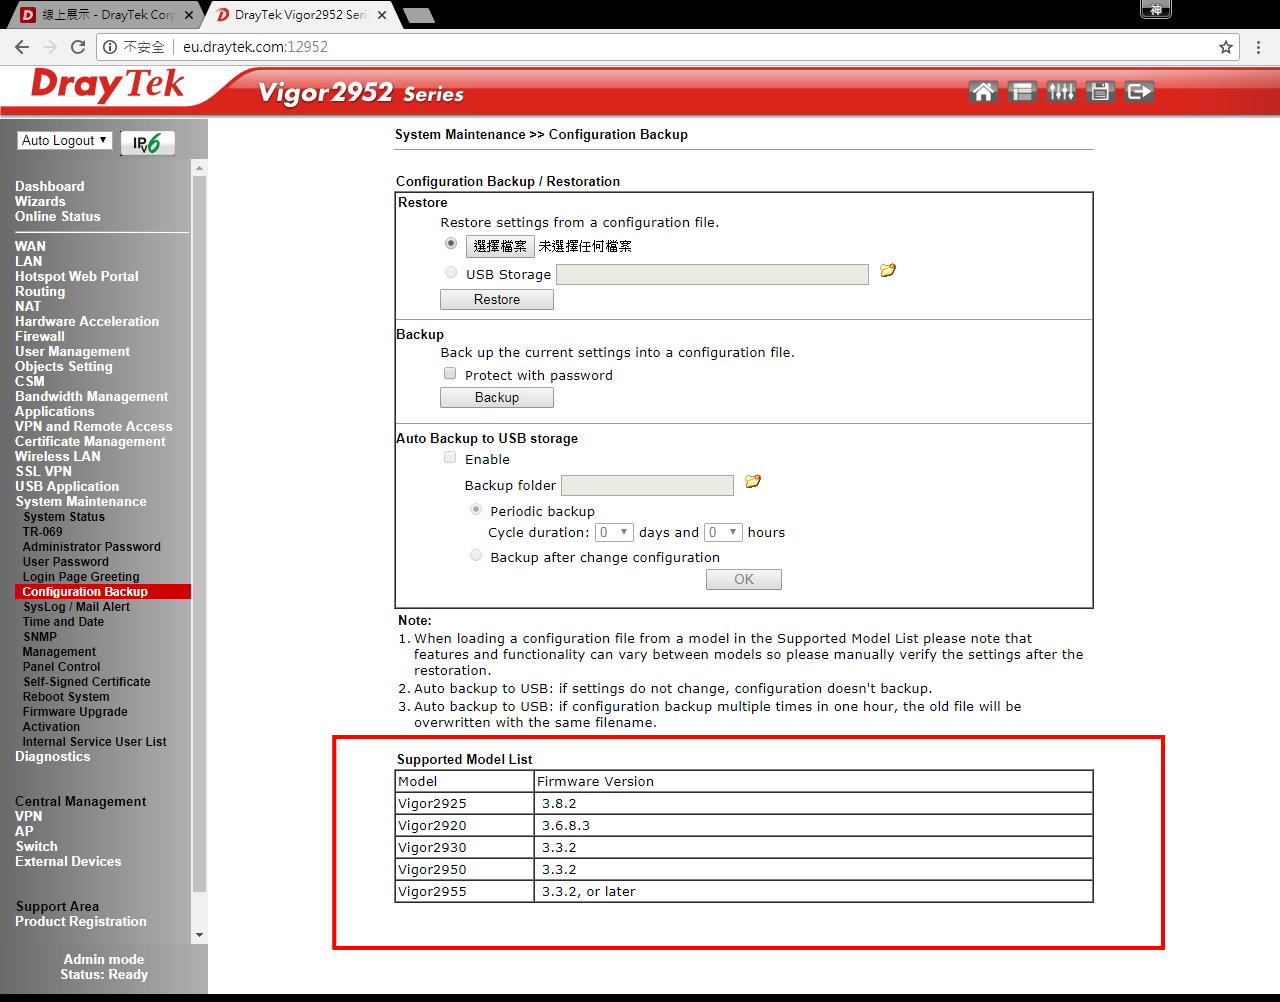Click the IPv6 icon button
This screenshot has height=1002, width=1280.
coord(148,143)
